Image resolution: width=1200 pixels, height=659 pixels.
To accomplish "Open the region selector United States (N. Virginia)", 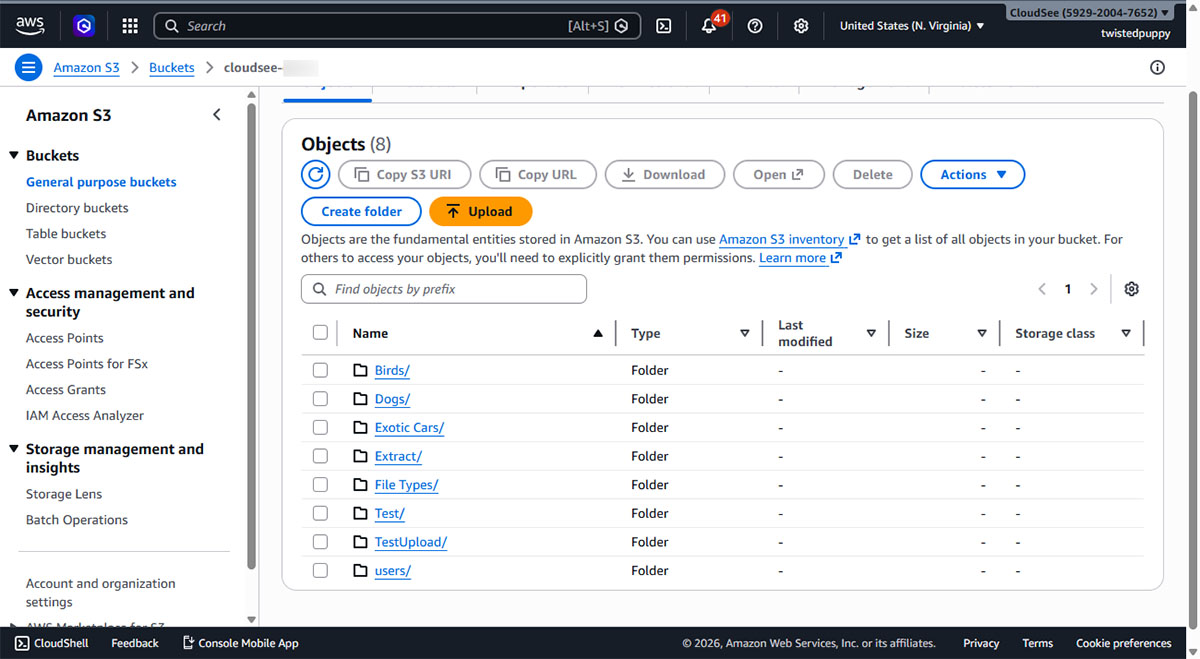I will 912,26.
